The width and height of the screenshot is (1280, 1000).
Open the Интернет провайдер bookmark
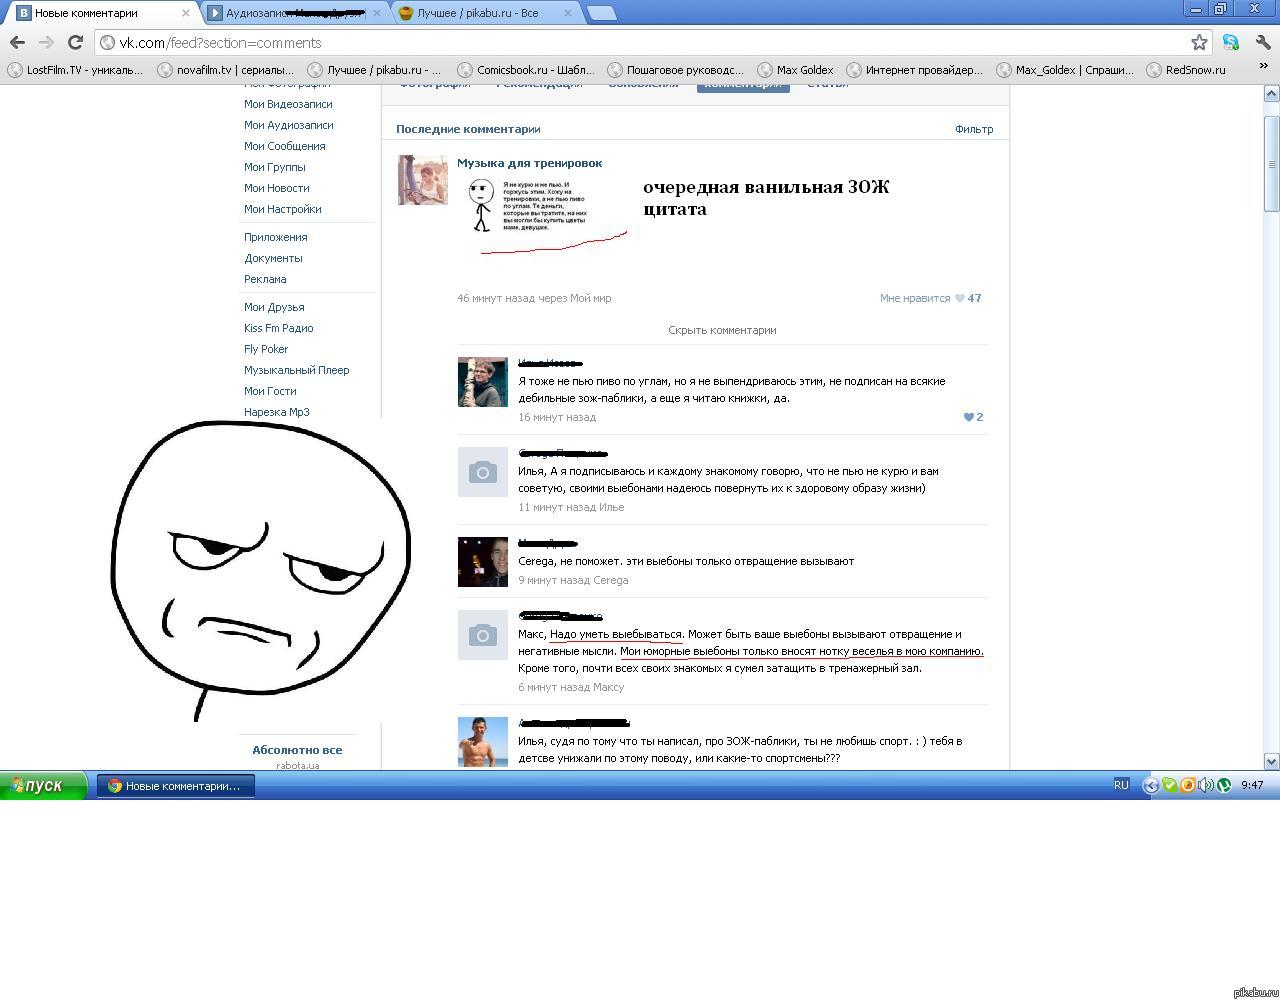915,70
